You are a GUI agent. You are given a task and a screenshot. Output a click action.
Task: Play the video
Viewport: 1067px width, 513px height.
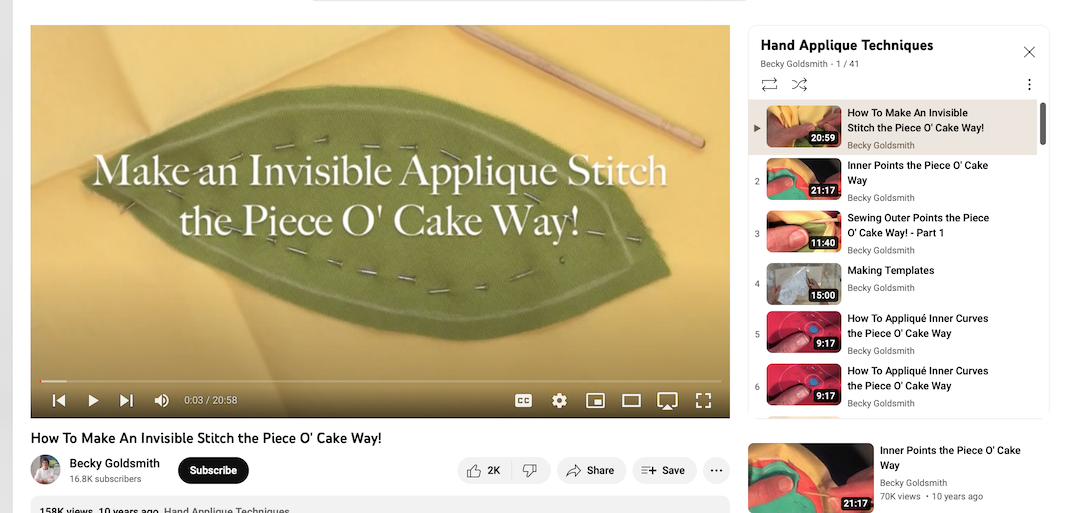coord(93,401)
